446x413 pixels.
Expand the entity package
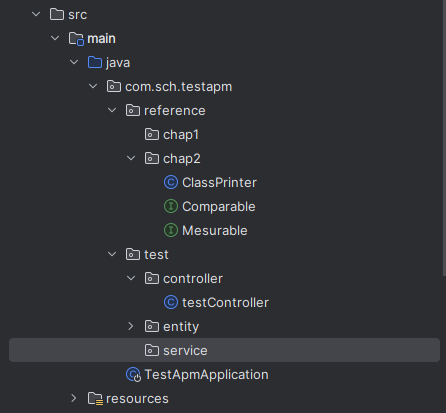pyautogui.click(x=131, y=326)
